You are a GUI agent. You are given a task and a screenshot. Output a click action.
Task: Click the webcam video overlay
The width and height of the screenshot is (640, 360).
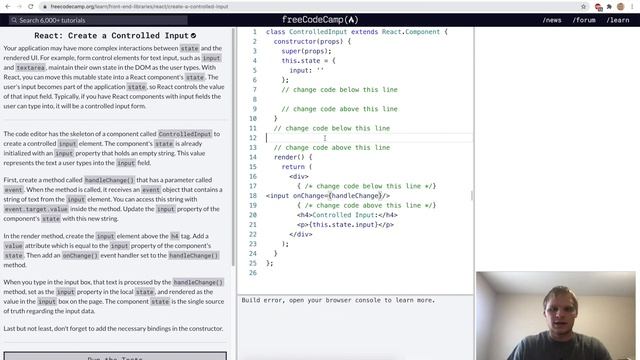[556, 316]
